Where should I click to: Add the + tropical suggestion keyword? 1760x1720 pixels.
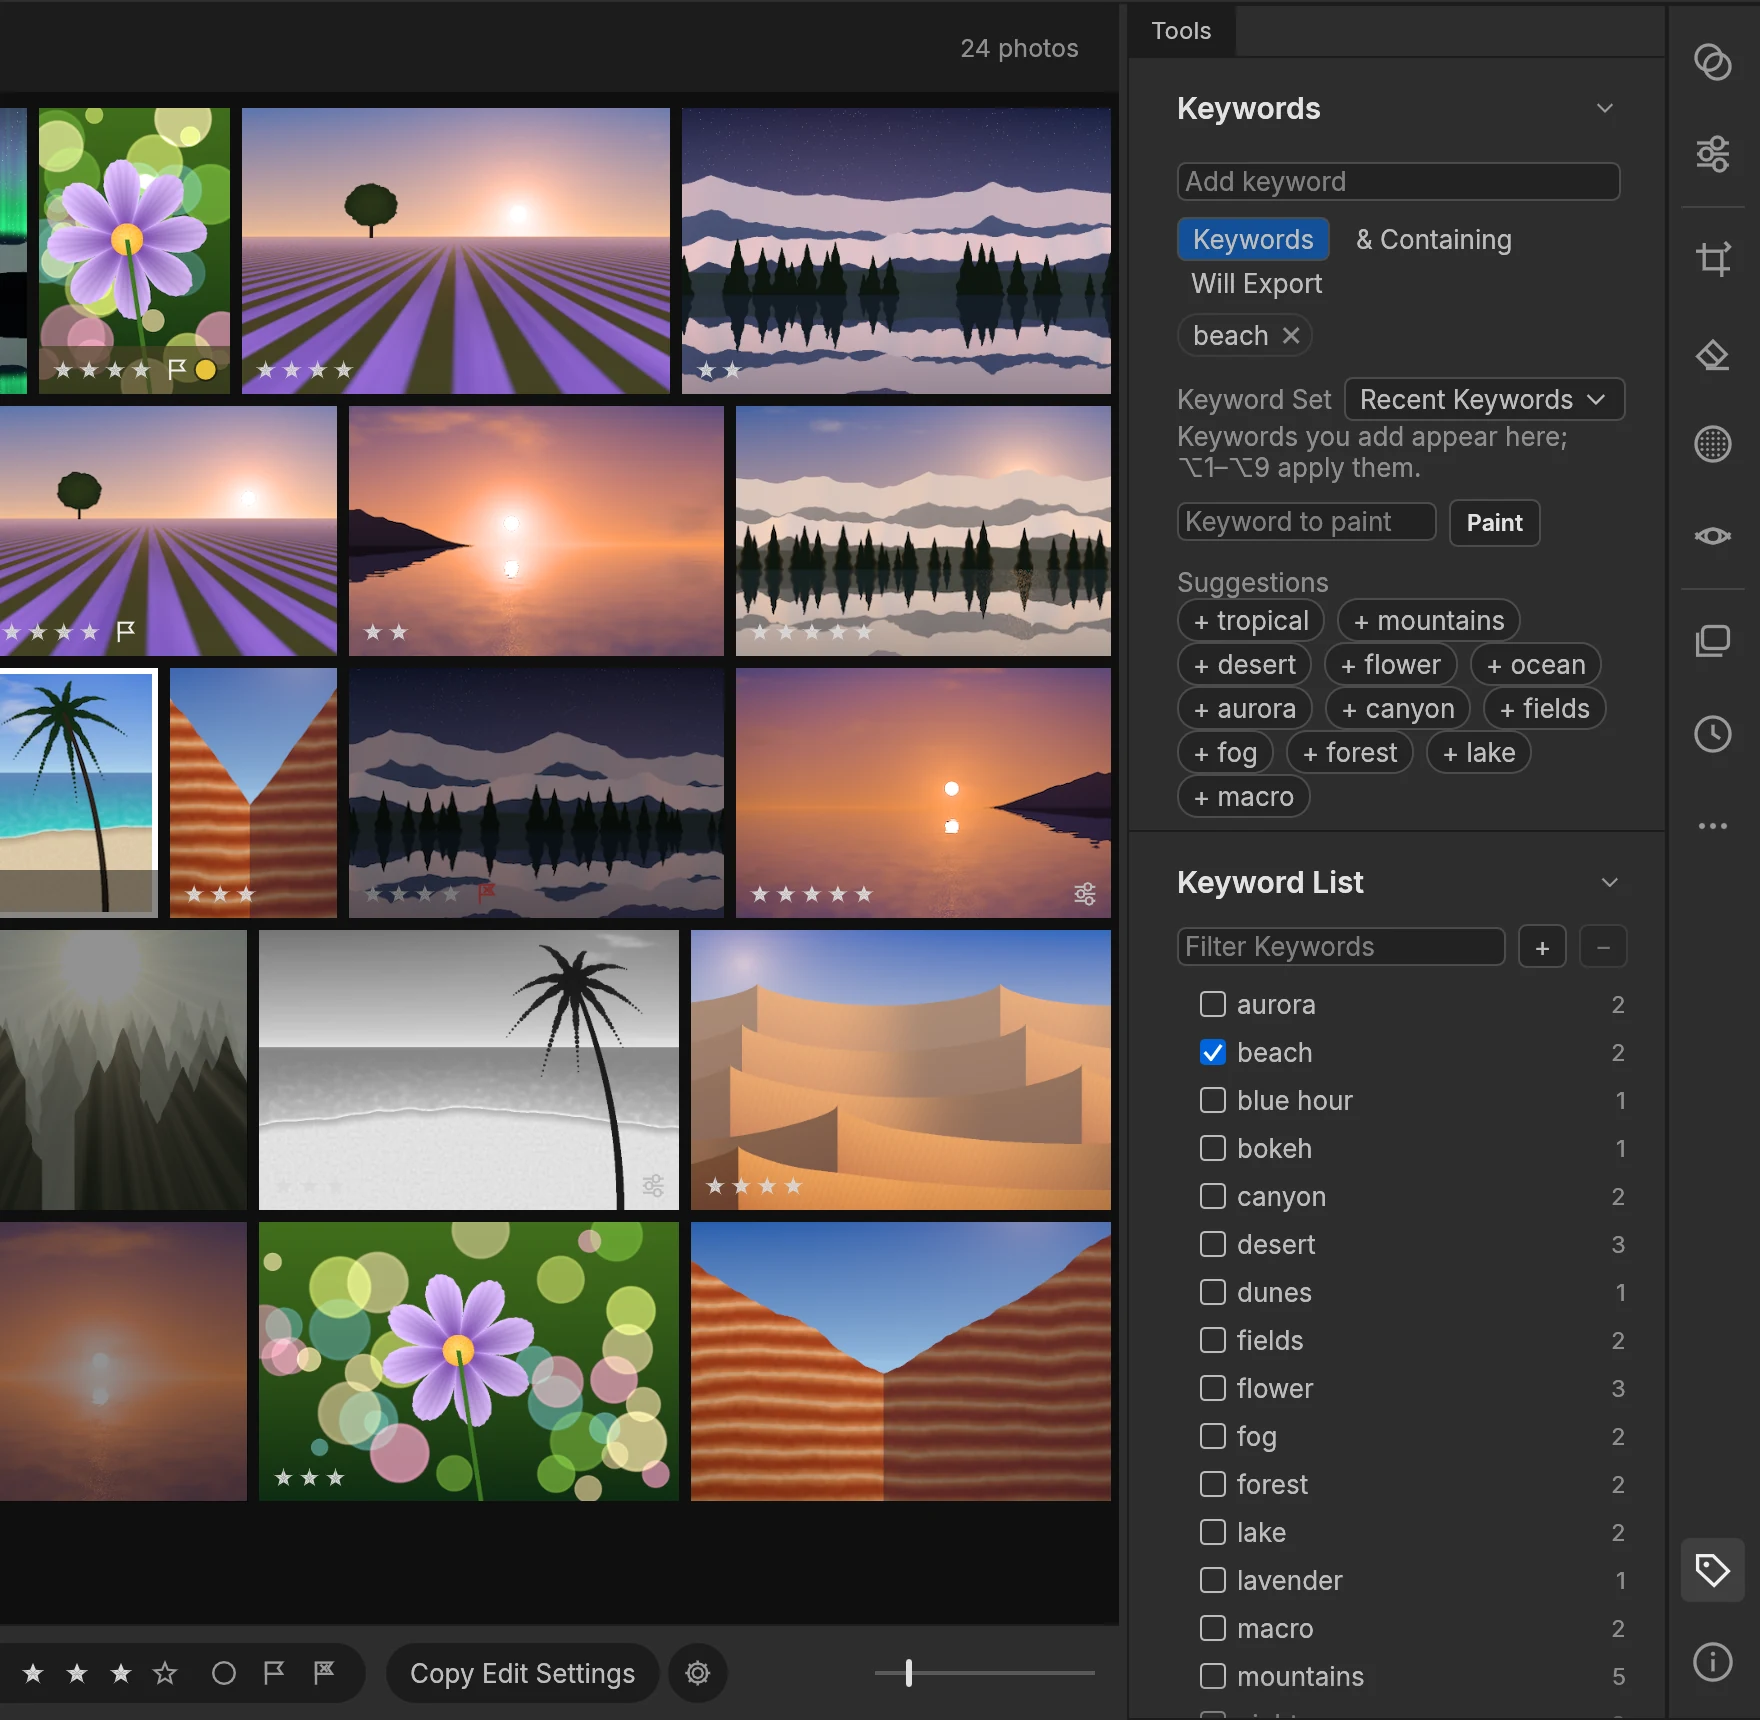pos(1251,621)
